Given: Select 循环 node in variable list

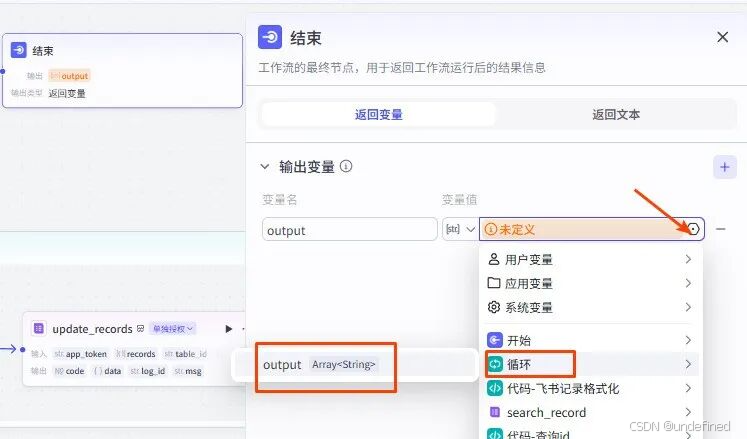Looking at the screenshot, I should coord(589,364).
